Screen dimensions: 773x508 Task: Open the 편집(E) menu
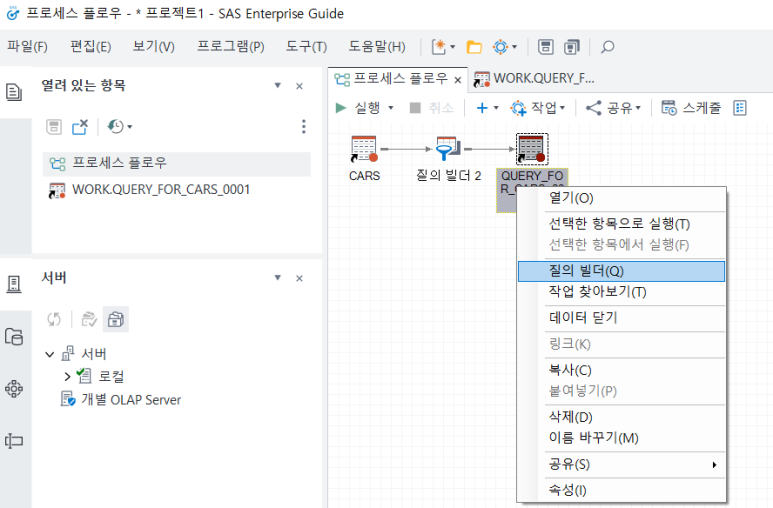(x=91, y=47)
